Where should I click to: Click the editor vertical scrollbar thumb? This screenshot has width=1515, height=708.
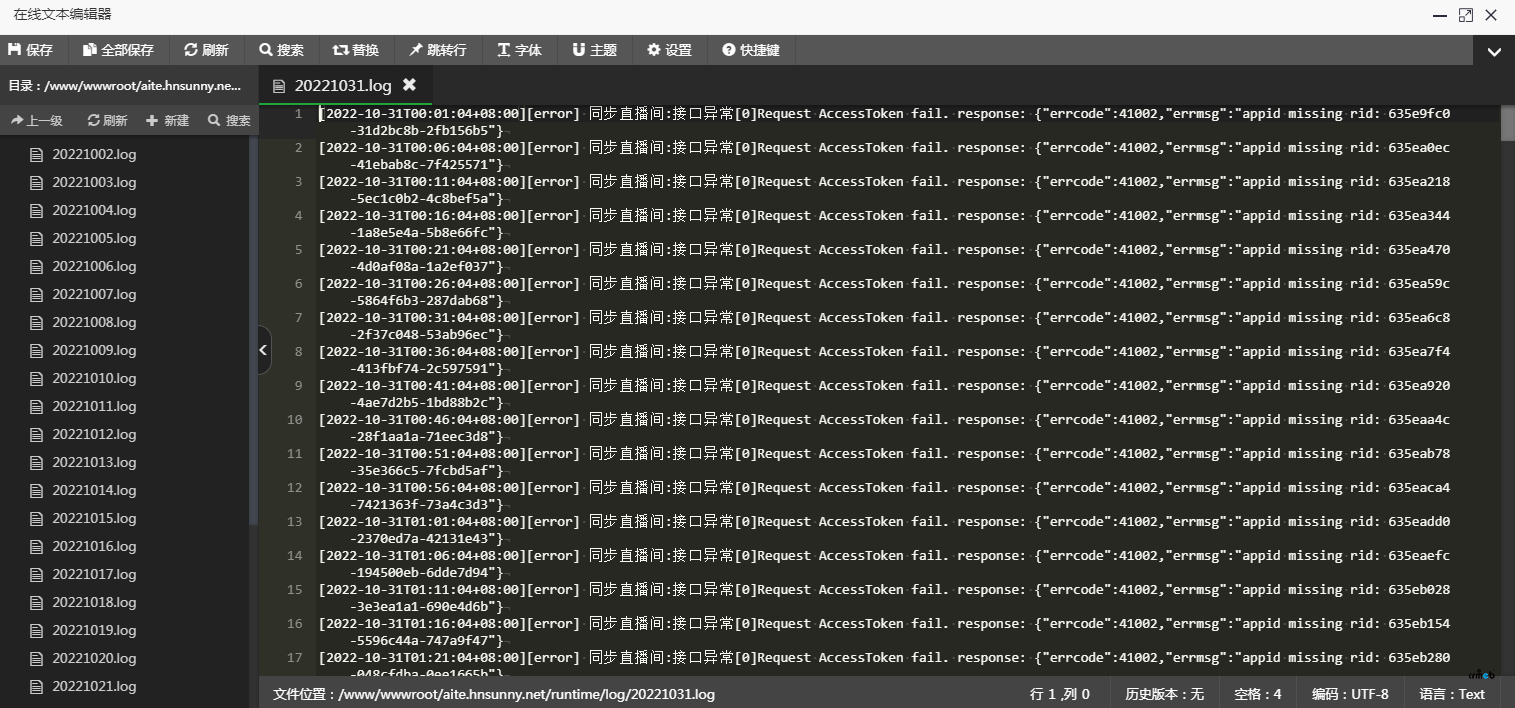pos(1507,123)
